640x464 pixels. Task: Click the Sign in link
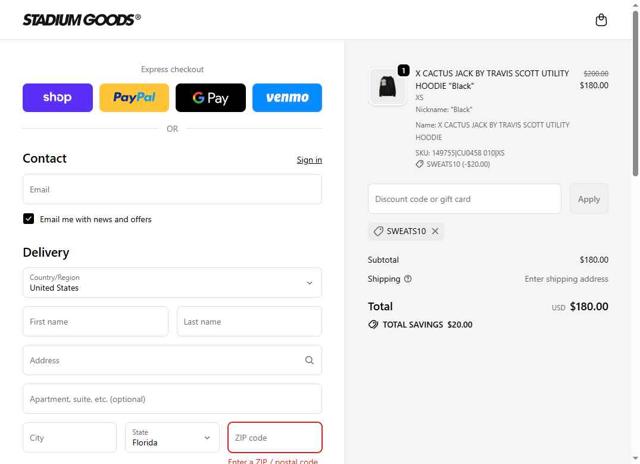tap(309, 160)
